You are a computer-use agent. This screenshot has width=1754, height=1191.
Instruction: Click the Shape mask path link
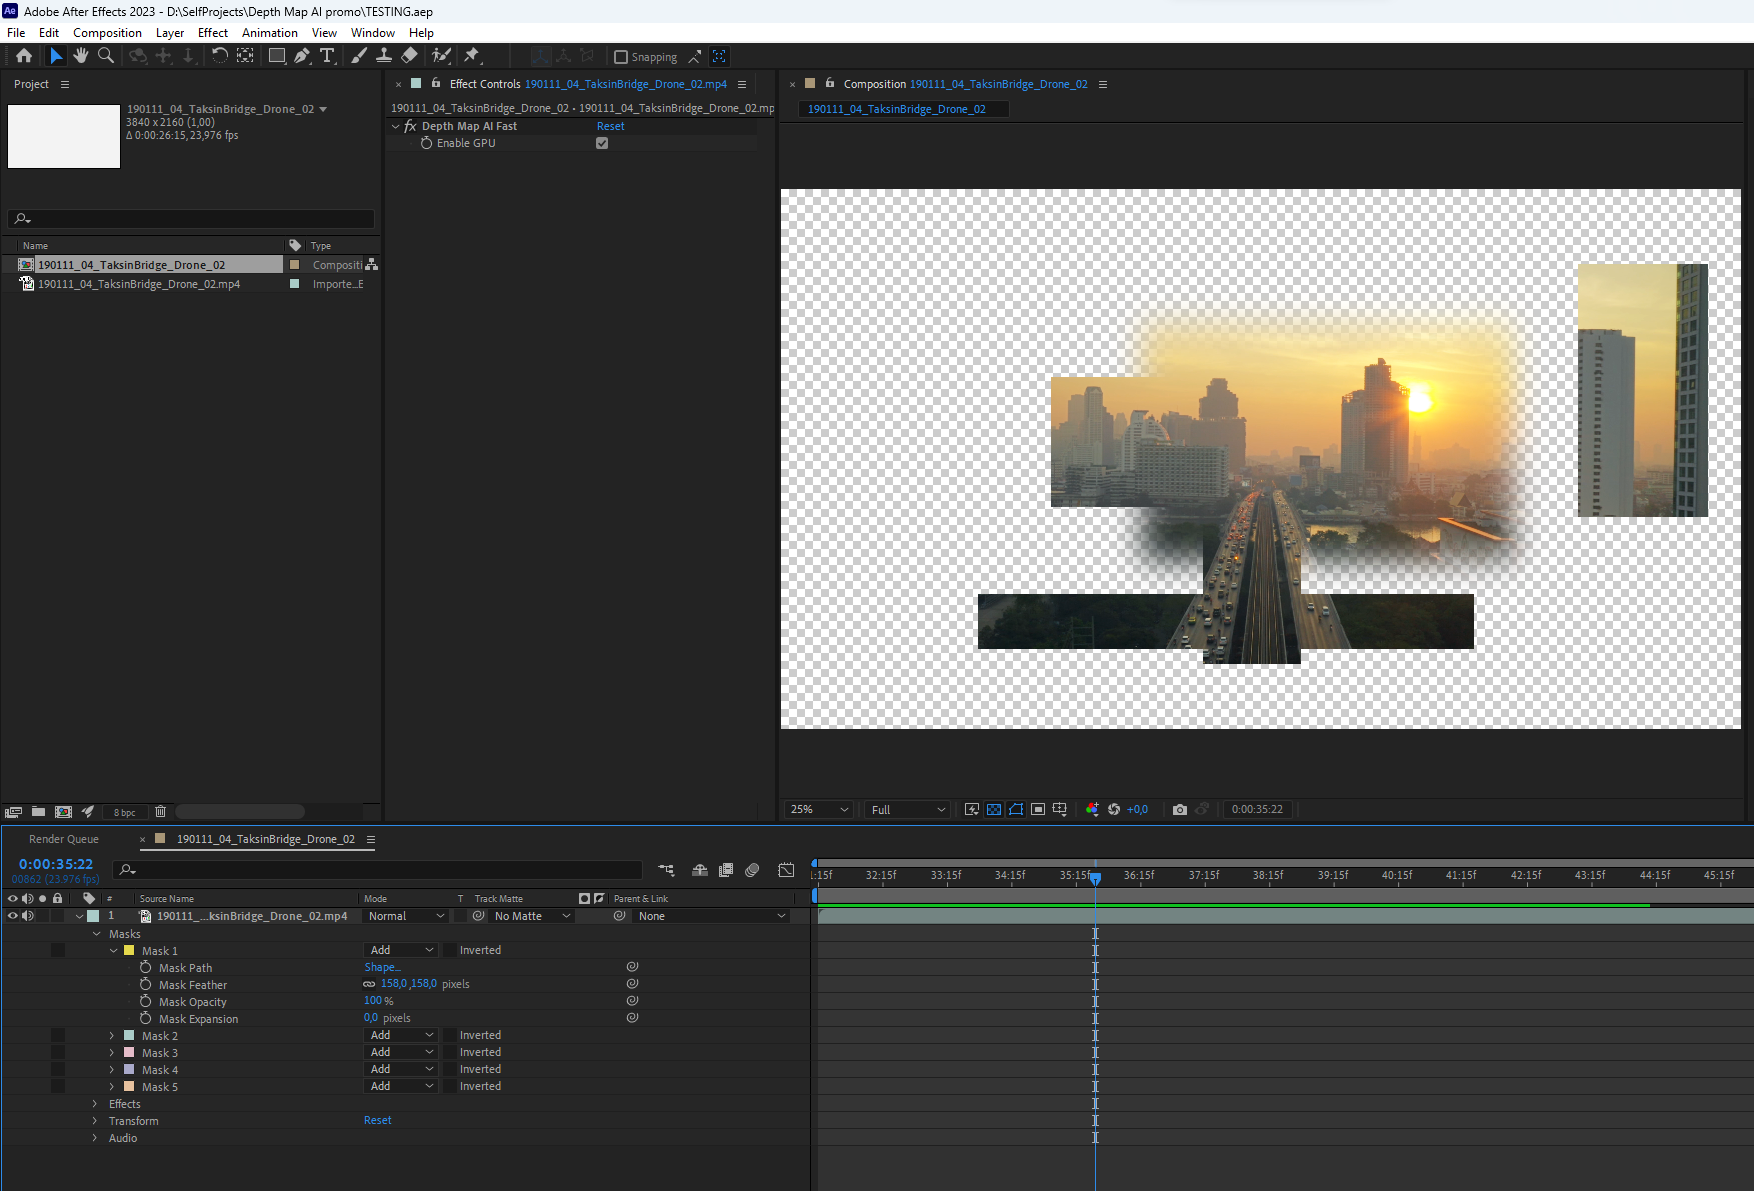pos(382,967)
